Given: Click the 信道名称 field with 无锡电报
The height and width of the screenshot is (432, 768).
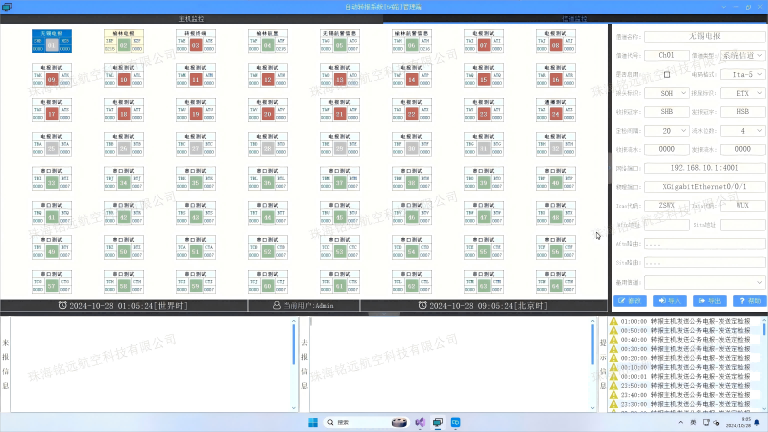Looking at the screenshot, I should tap(704, 37).
